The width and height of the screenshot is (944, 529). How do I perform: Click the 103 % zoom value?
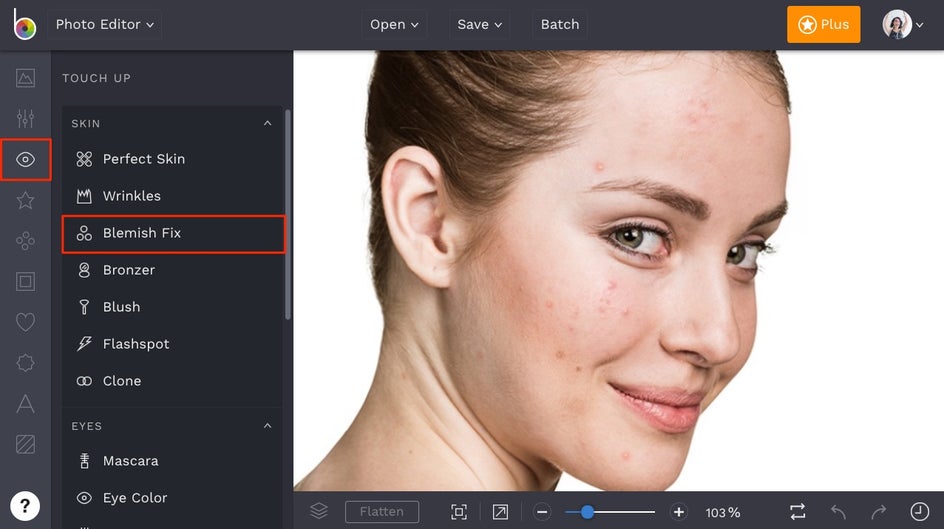[x=723, y=513]
